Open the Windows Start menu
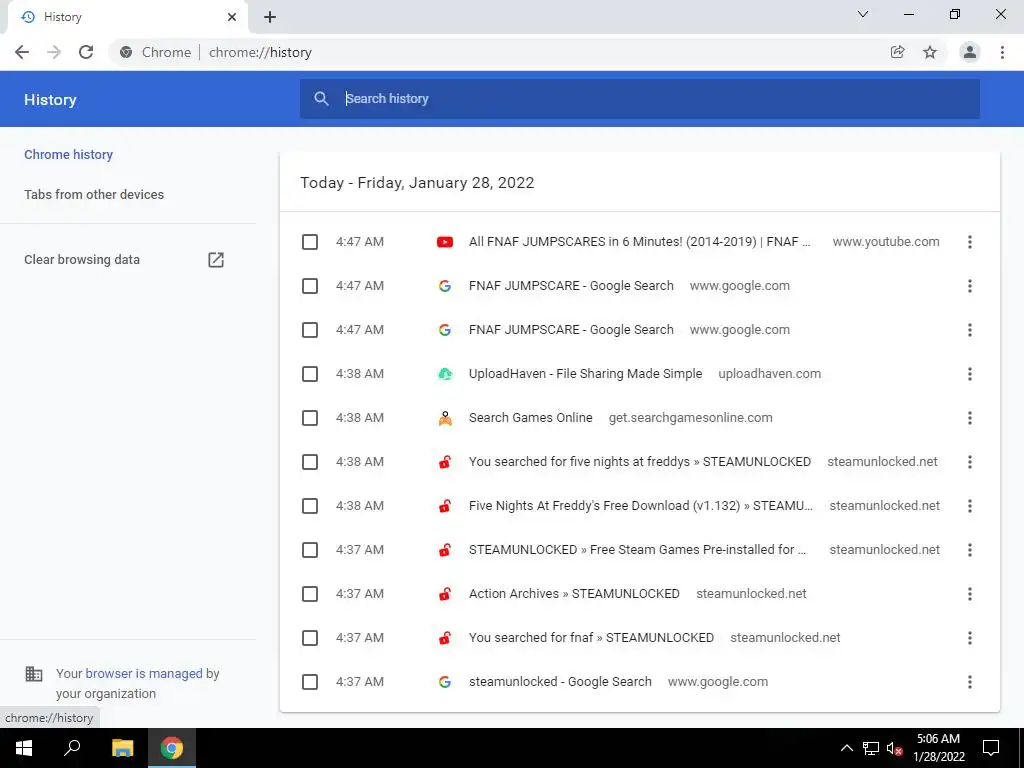 24,748
